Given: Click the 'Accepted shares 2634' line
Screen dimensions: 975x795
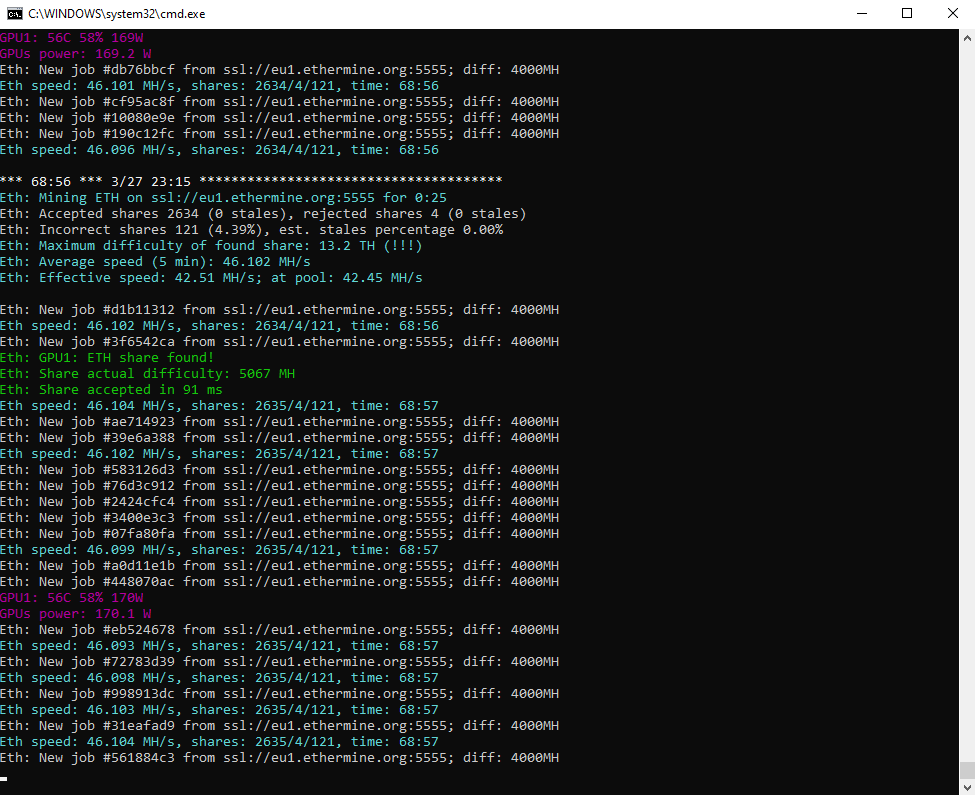Looking at the screenshot, I should click(263, 214).
